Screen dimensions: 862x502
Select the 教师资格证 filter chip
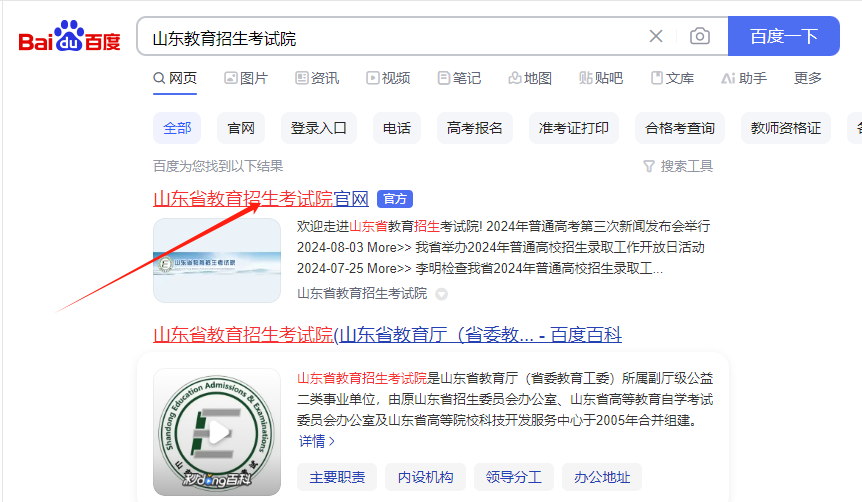786,128
